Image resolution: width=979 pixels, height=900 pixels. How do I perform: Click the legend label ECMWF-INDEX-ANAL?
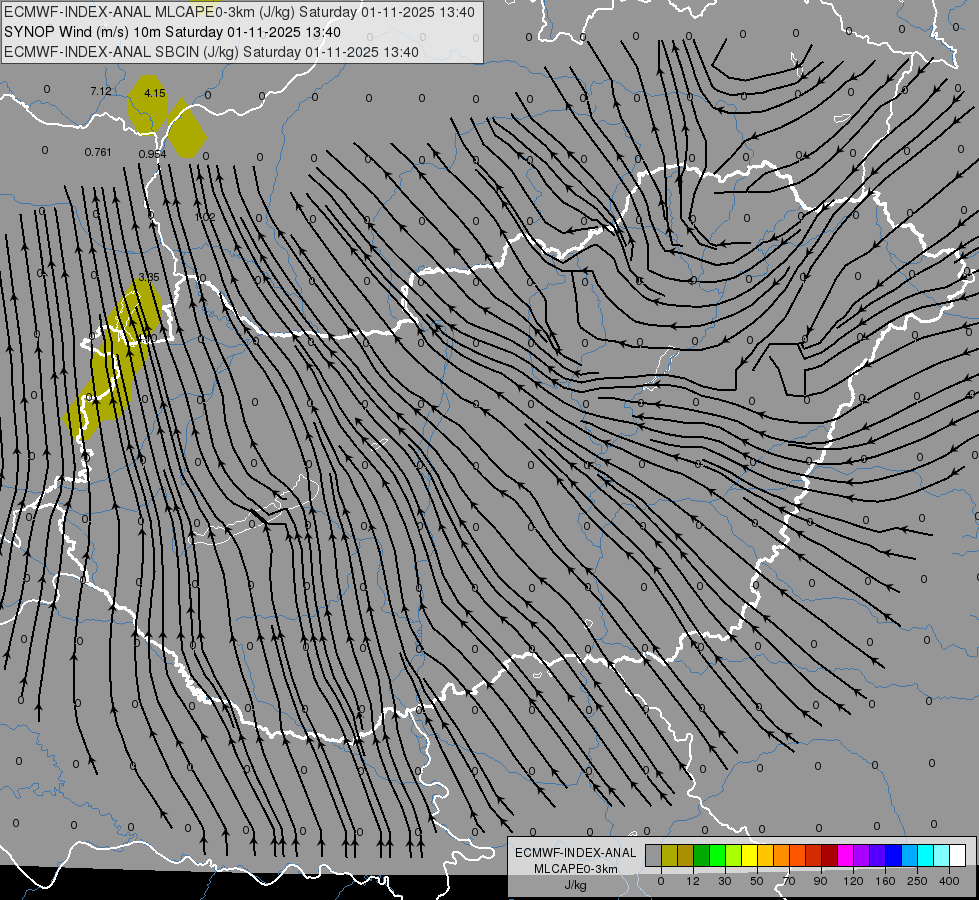pos(576,853)
